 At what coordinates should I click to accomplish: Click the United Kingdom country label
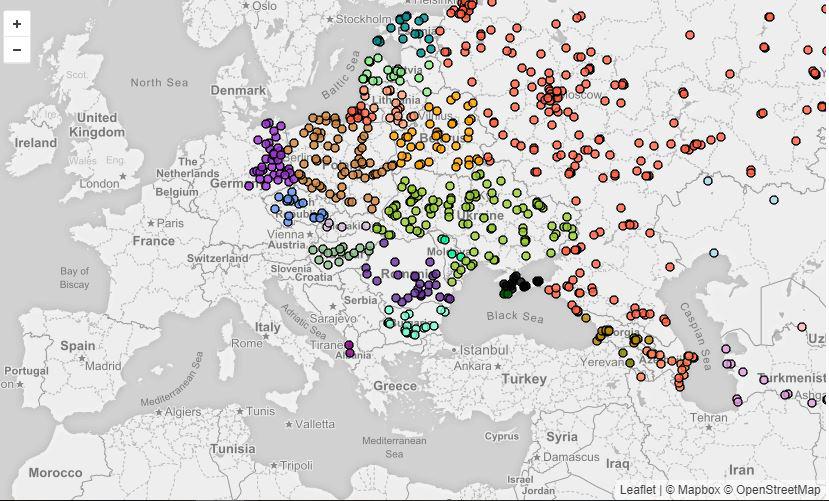(97, 125)
